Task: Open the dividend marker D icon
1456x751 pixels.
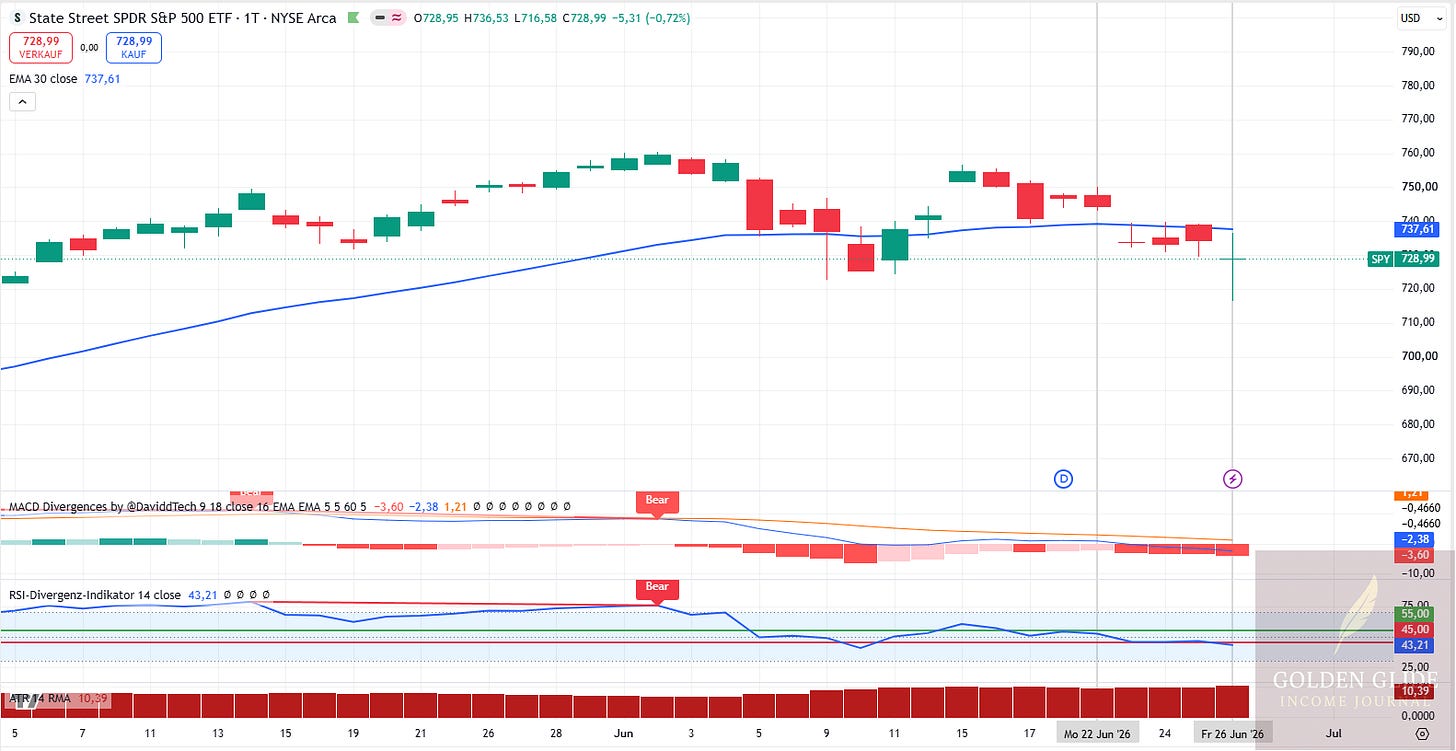Action: click(1063, 479)
